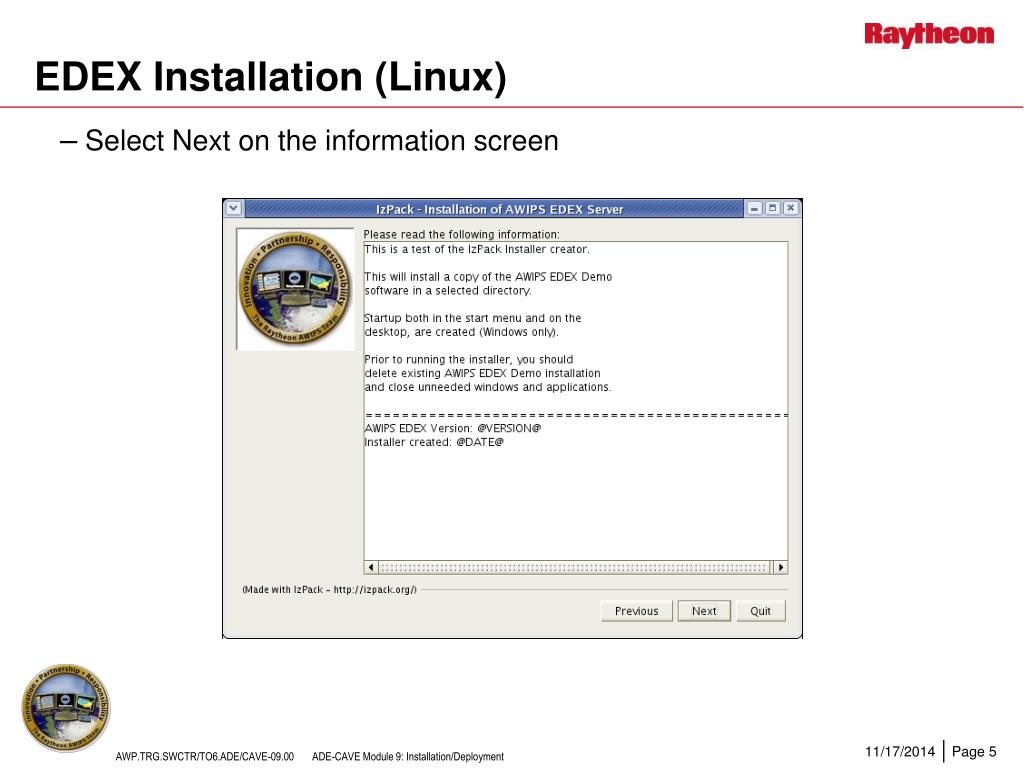The width and height of the screenshot is (1024, 768).
Task: Open the window menu arrow in the title bar
Action: [x=234, y=208]
